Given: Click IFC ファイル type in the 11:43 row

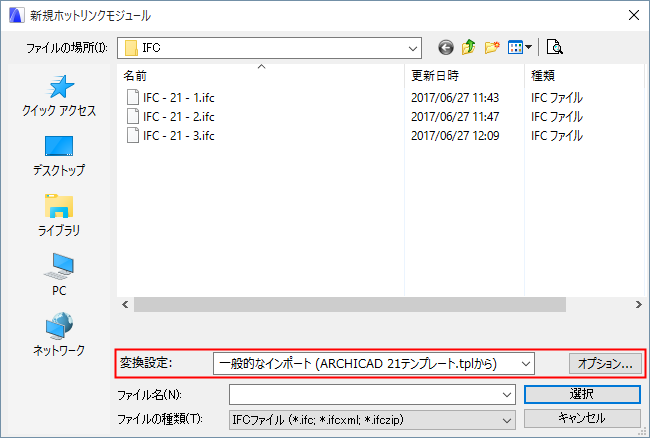Looking at the screenshot, I should tap(557, 98).
